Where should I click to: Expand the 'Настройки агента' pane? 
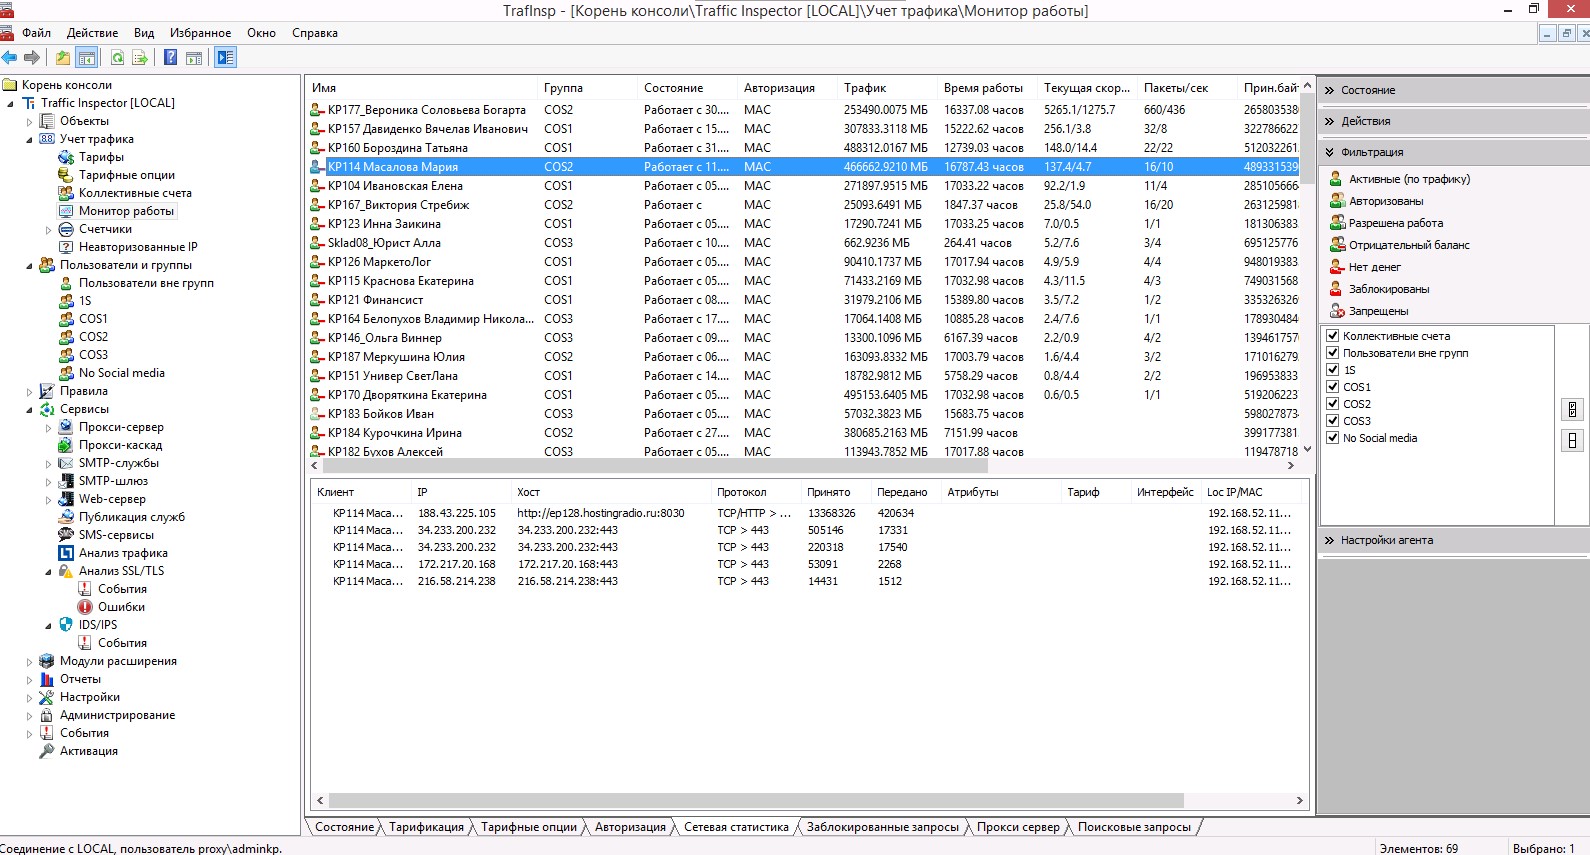(1454, 540)
